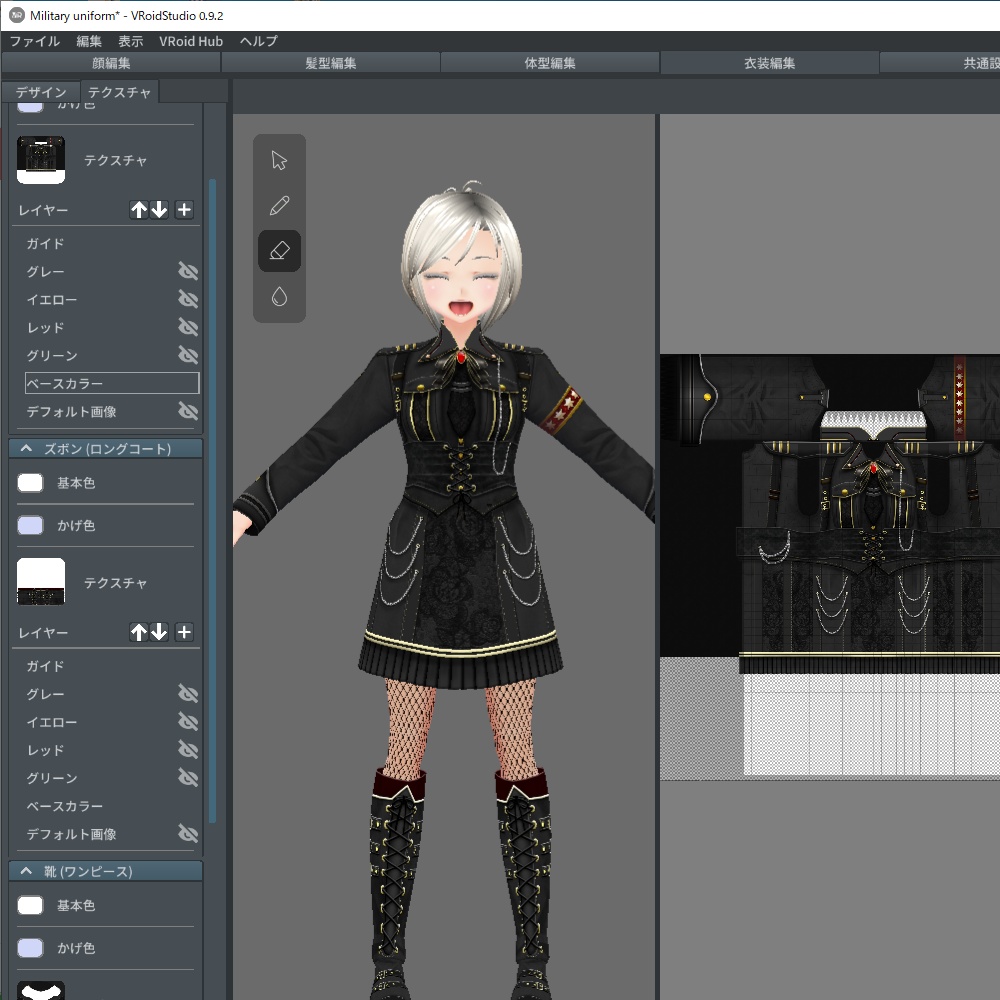Move the selected layer up
1000x1000 pixels.
coord(138,210)
